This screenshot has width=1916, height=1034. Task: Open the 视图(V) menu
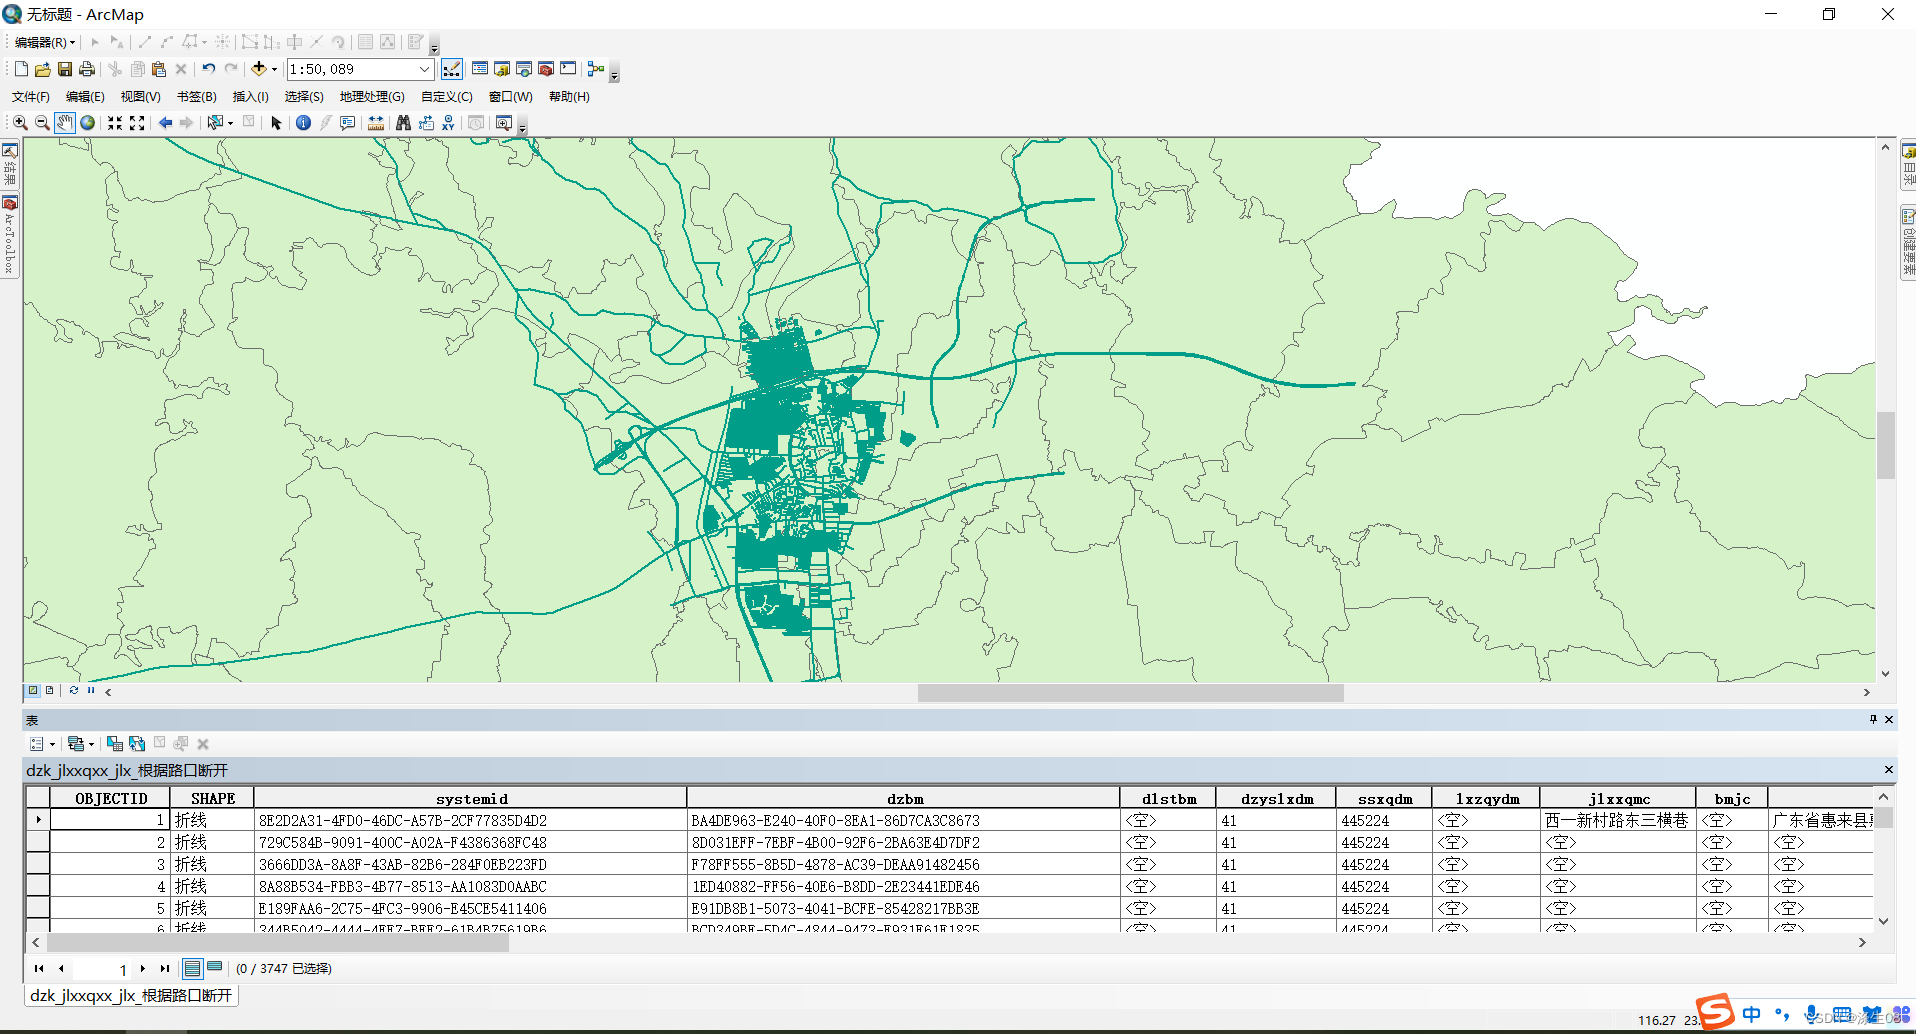[x=140, y=97]
